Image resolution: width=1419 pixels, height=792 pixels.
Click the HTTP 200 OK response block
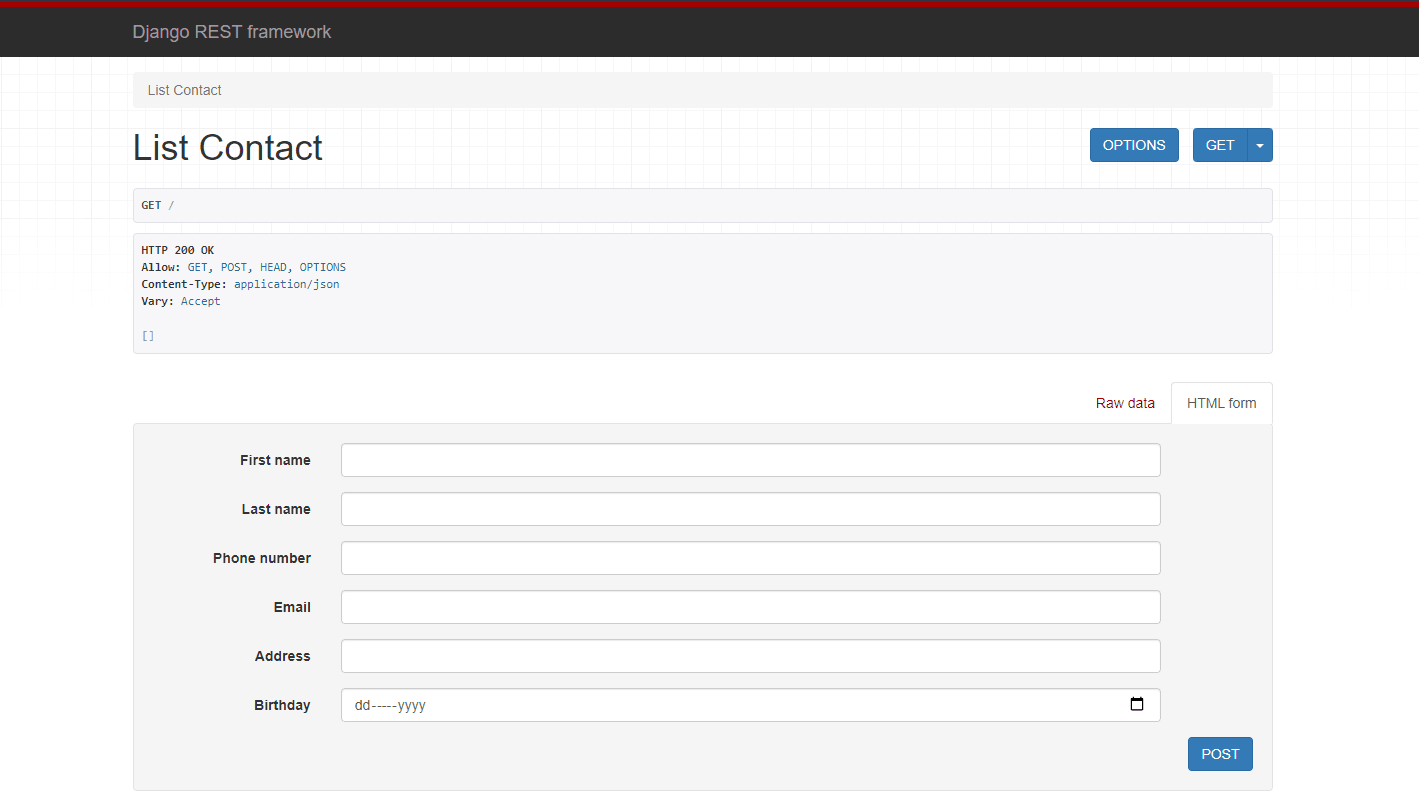702,293
